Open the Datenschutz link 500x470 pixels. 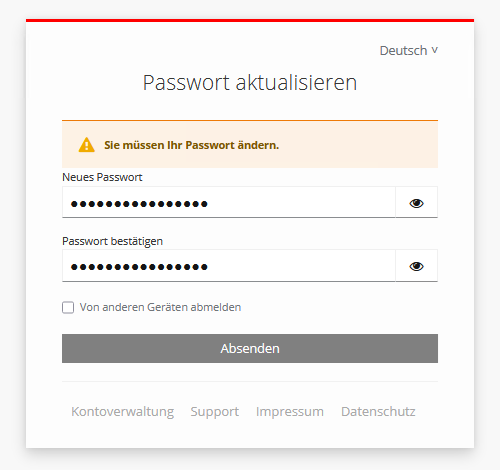(378, 412)
